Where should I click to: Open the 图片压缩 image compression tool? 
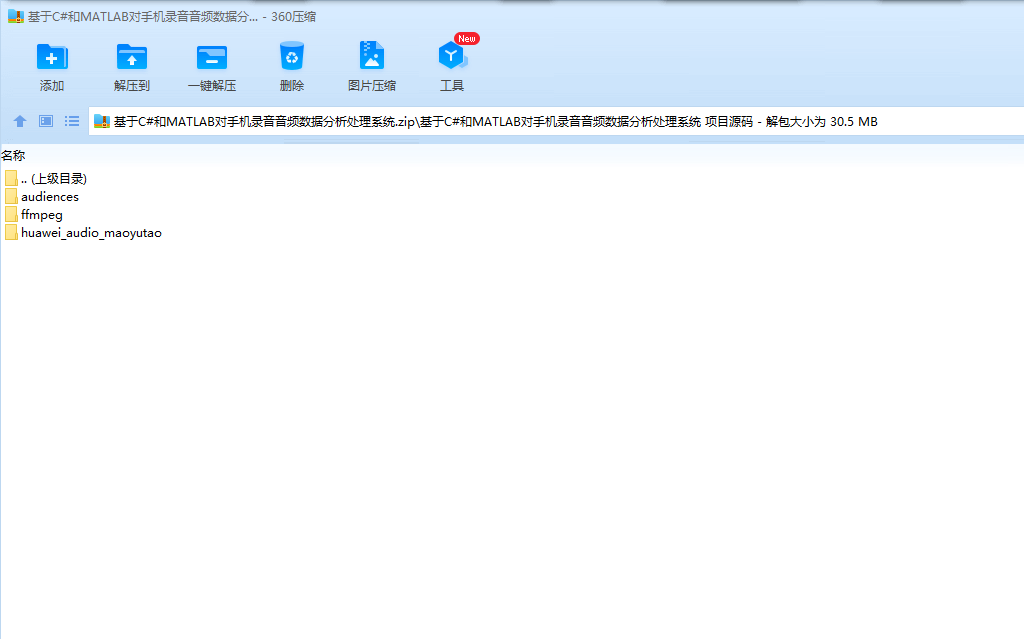click(372, 56)
